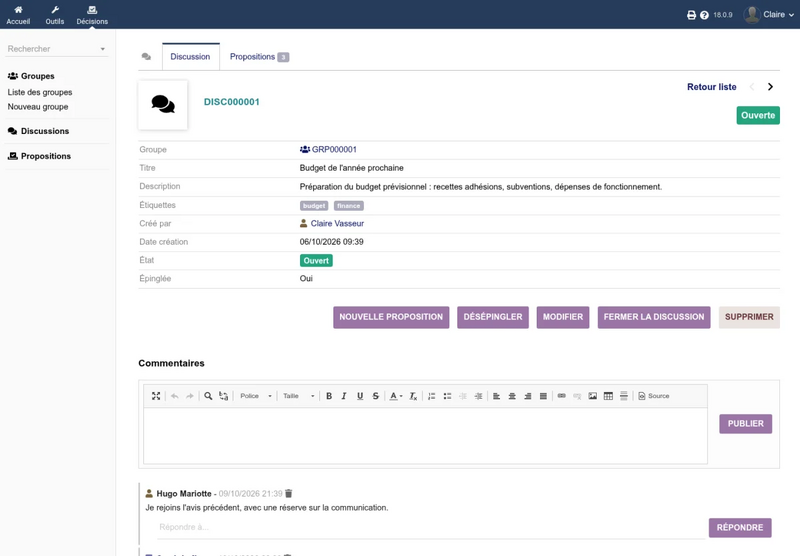The image size is (800, 556).
Task: Center align text
Action: [512, 396]
